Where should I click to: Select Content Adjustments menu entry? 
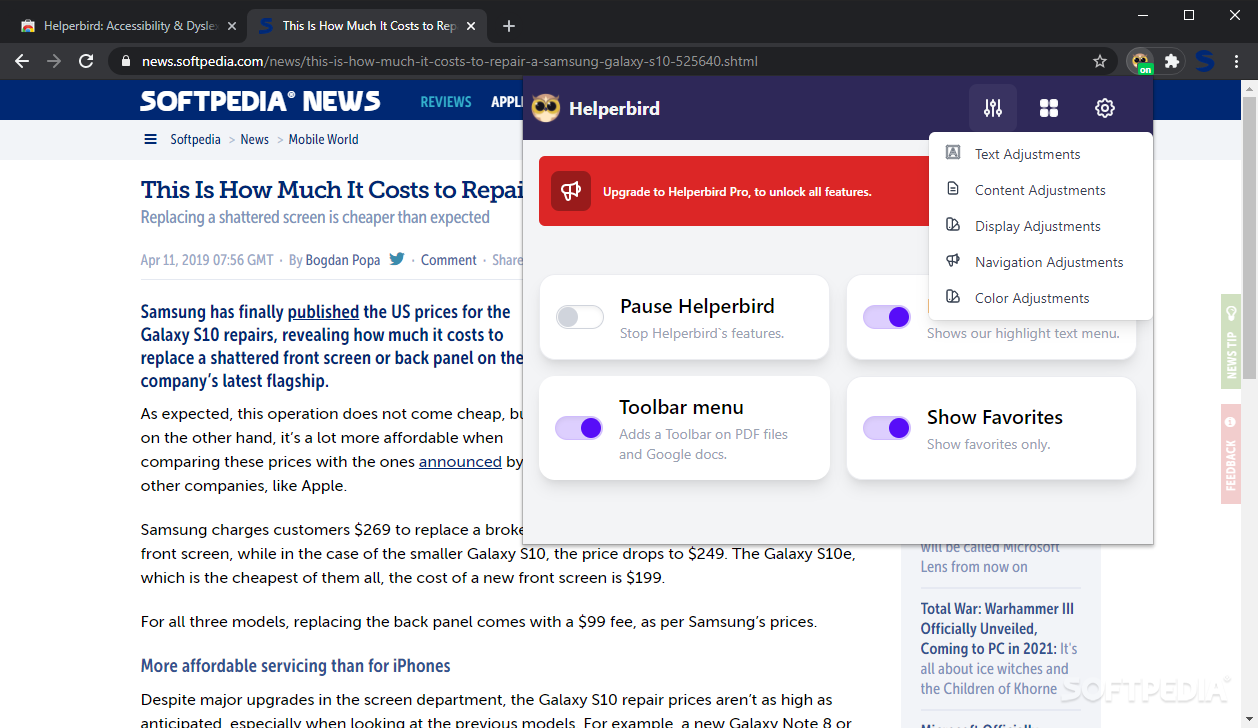click(x=1041, y=190)
